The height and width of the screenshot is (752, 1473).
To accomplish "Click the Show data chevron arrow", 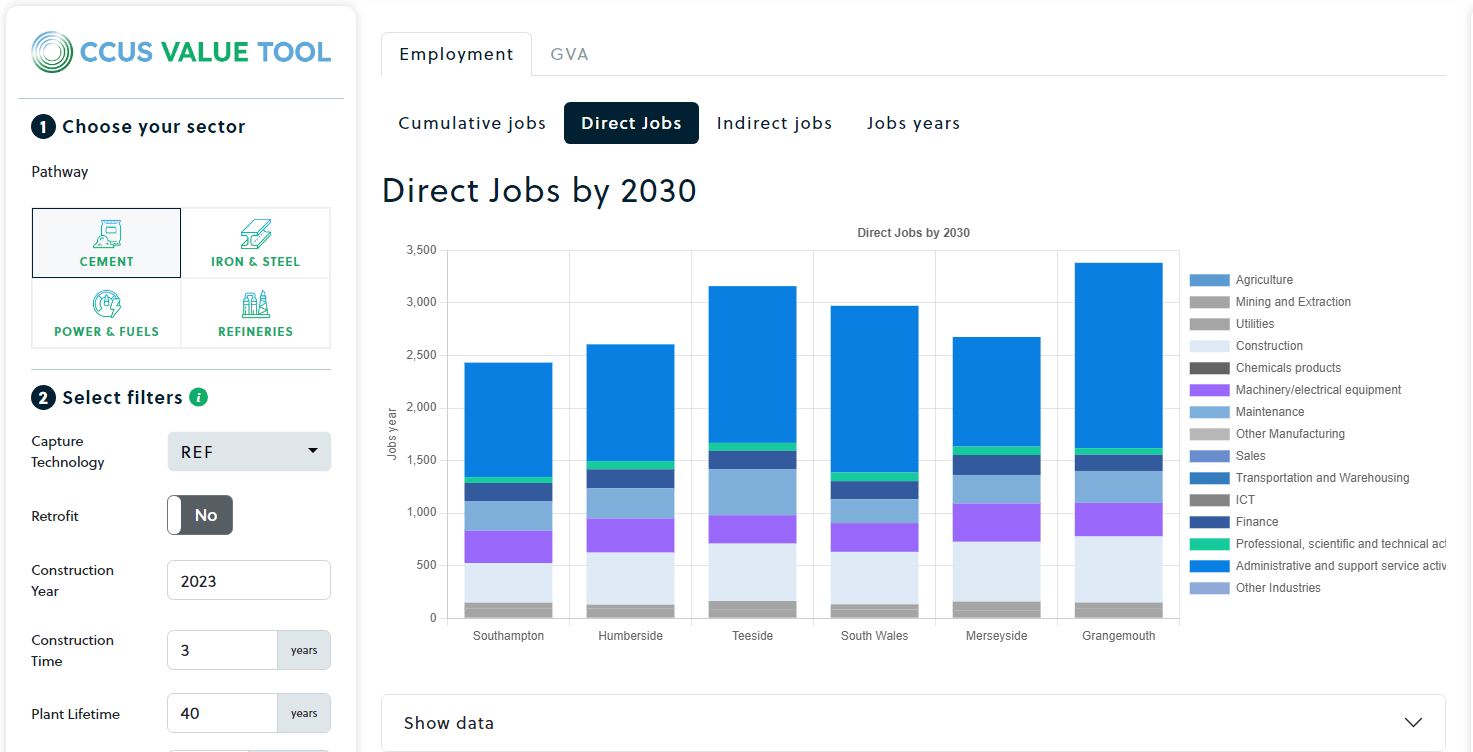I will (x=1413, y=723).
